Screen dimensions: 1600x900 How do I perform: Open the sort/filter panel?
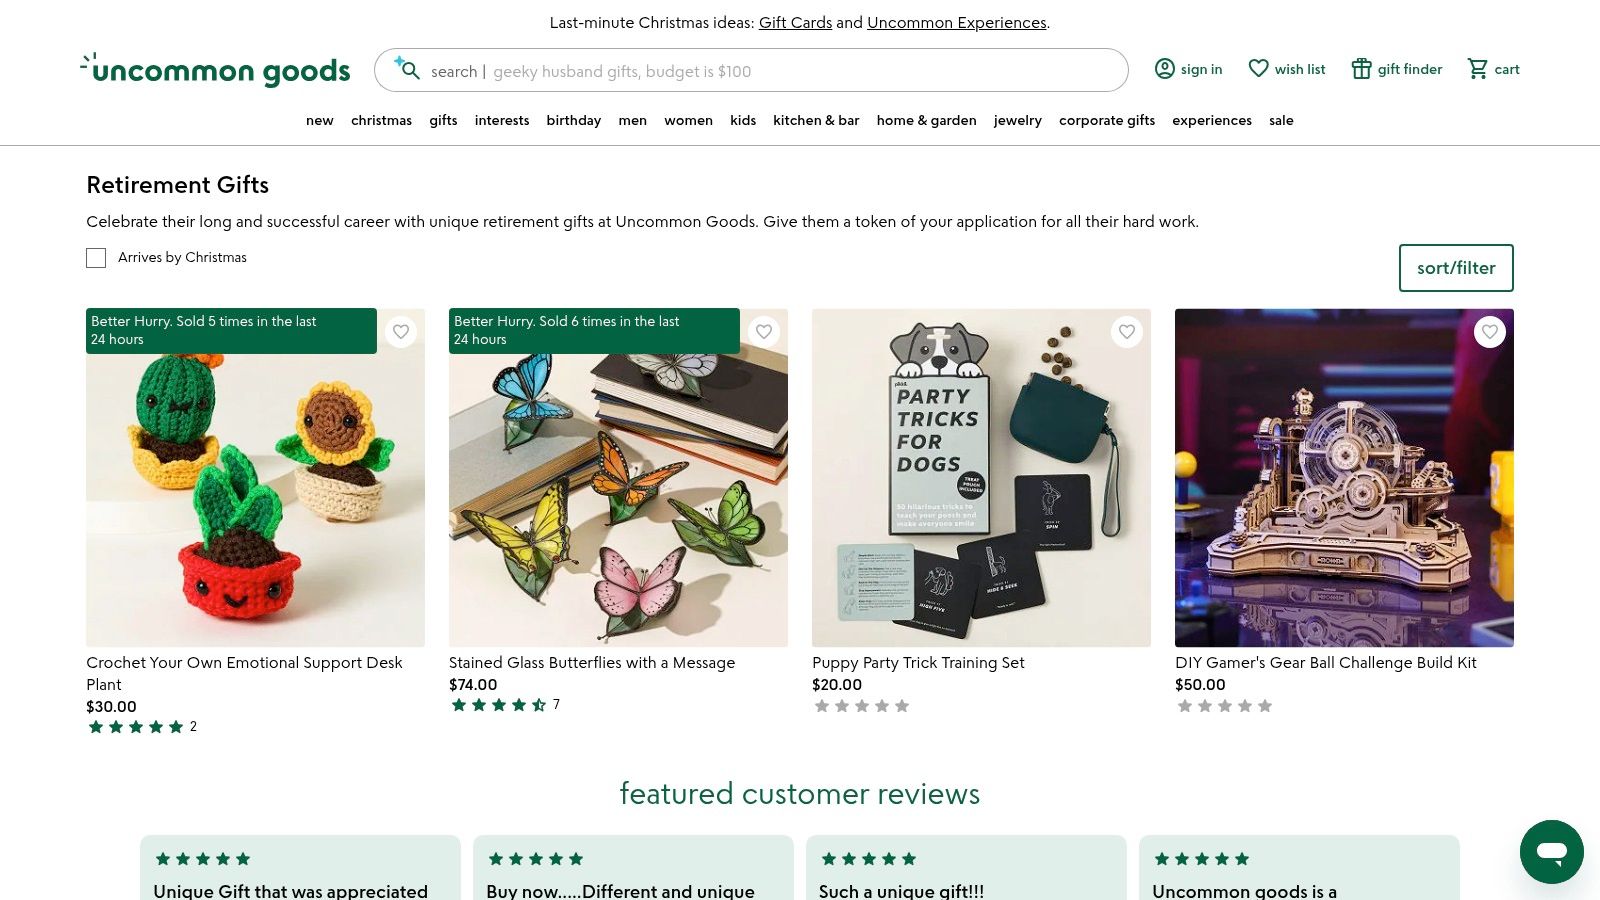coord(1456,268)
